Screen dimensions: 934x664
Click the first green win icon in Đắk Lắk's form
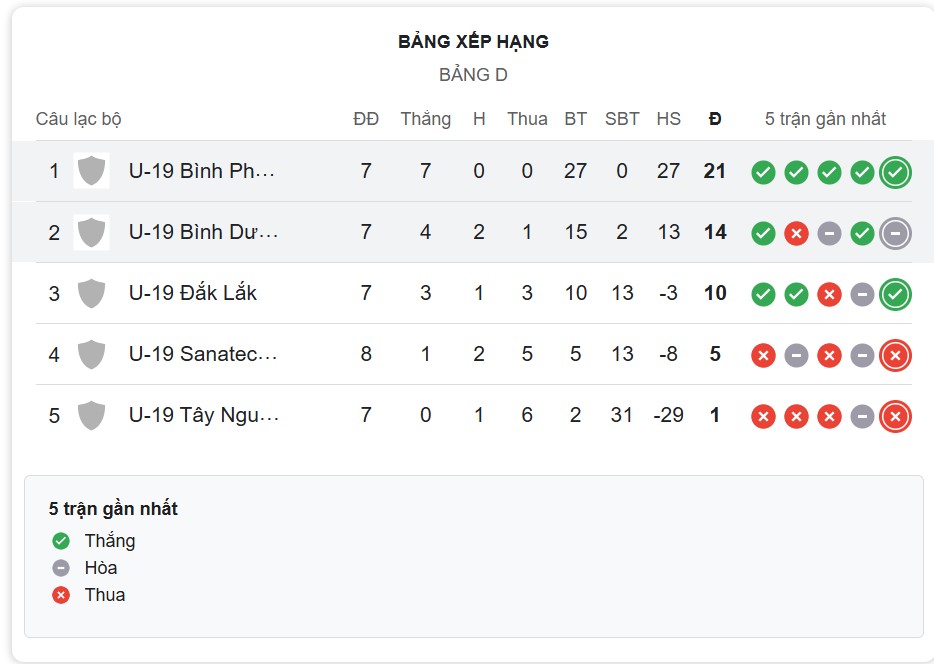pyautogui.click(x=762, y=294)
